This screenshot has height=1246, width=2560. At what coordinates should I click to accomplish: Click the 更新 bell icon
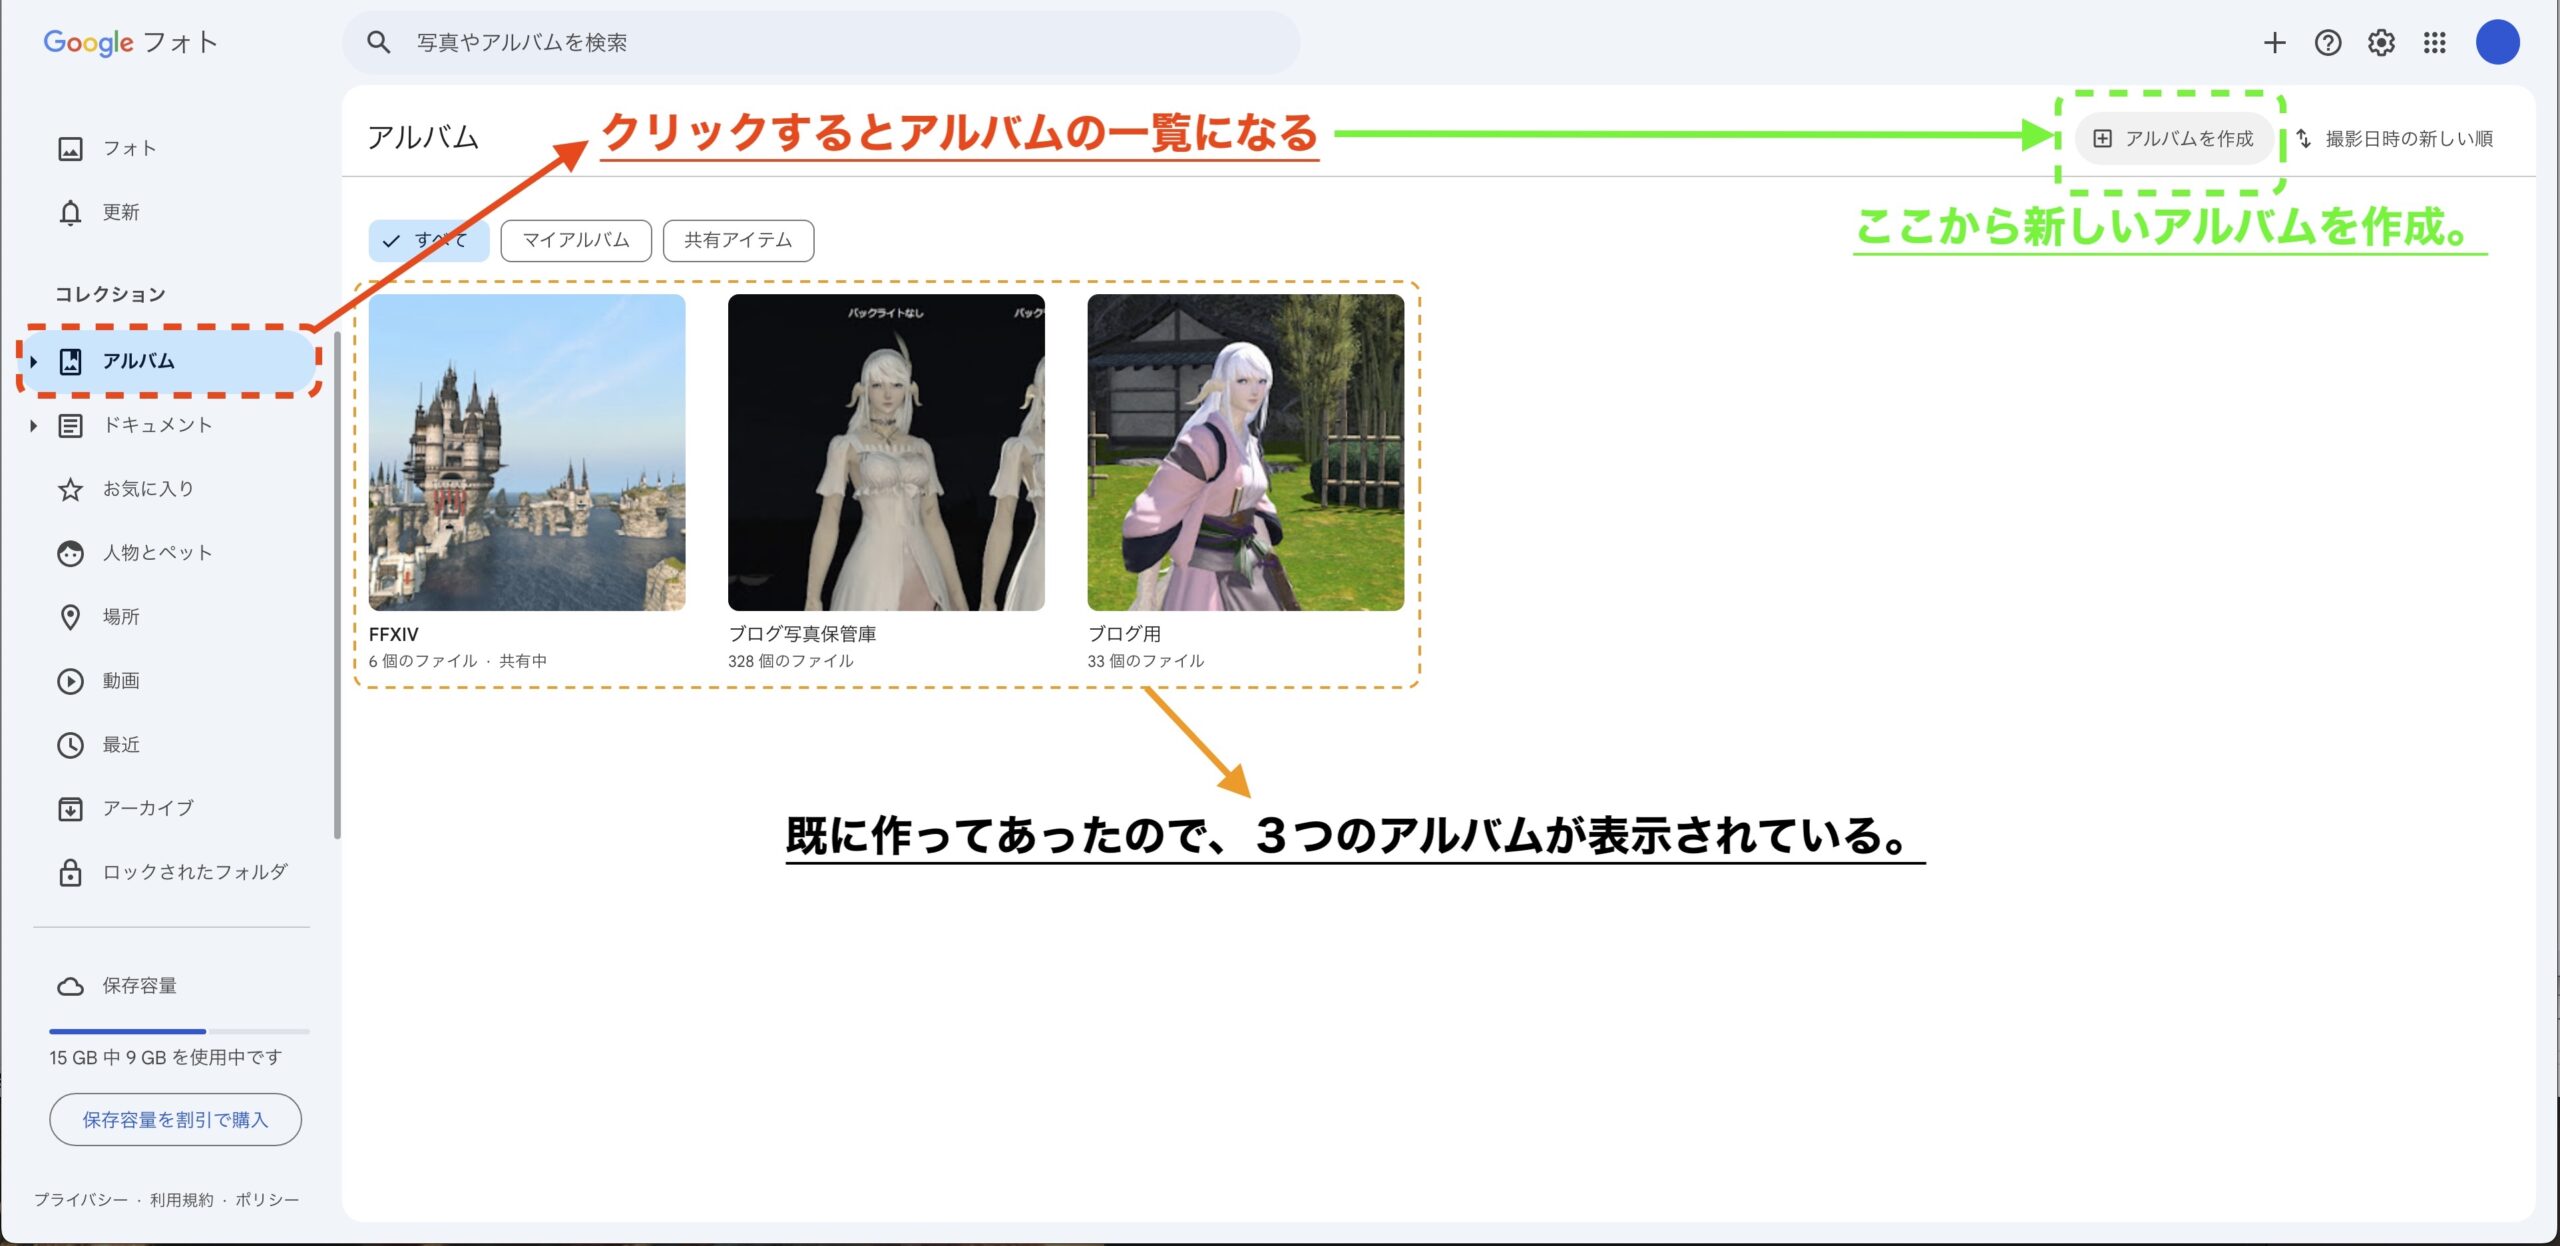(x=70, y=213)
